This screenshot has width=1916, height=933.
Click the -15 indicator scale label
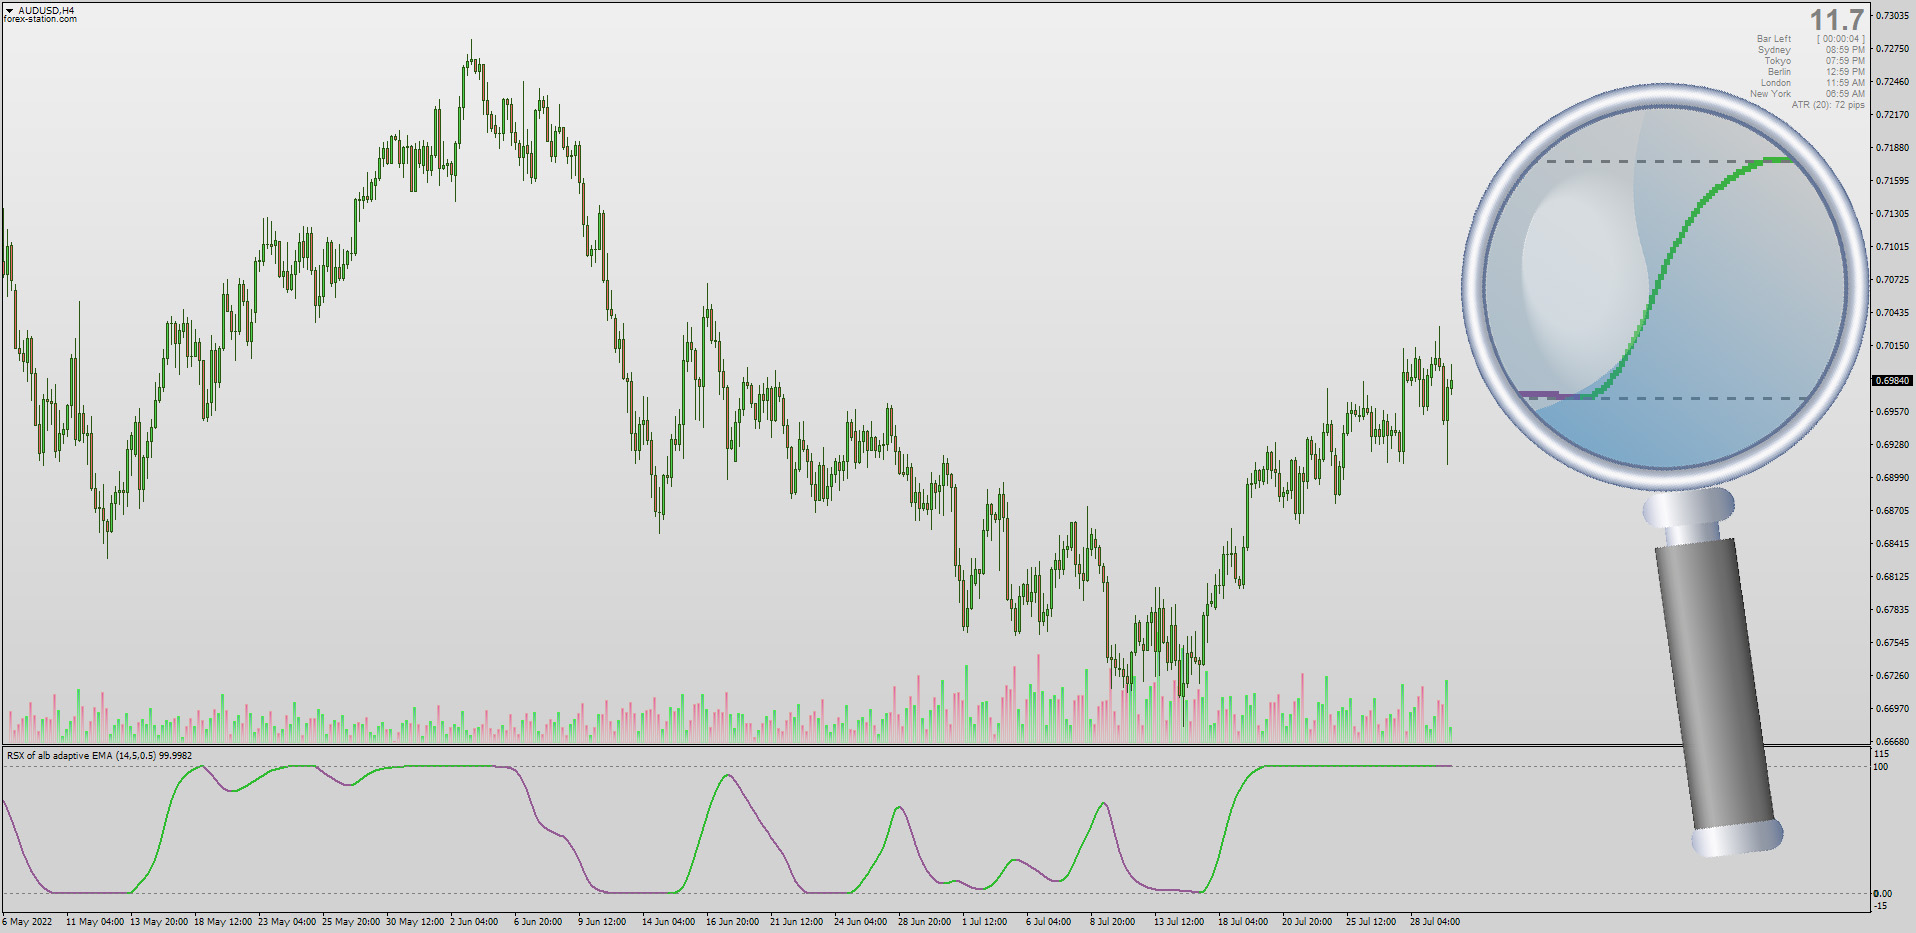click(1881, 906)
